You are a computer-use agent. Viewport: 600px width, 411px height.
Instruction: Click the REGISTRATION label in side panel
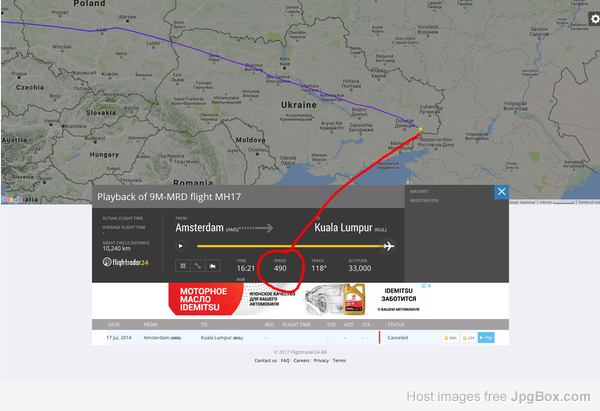tap(424, 201)
